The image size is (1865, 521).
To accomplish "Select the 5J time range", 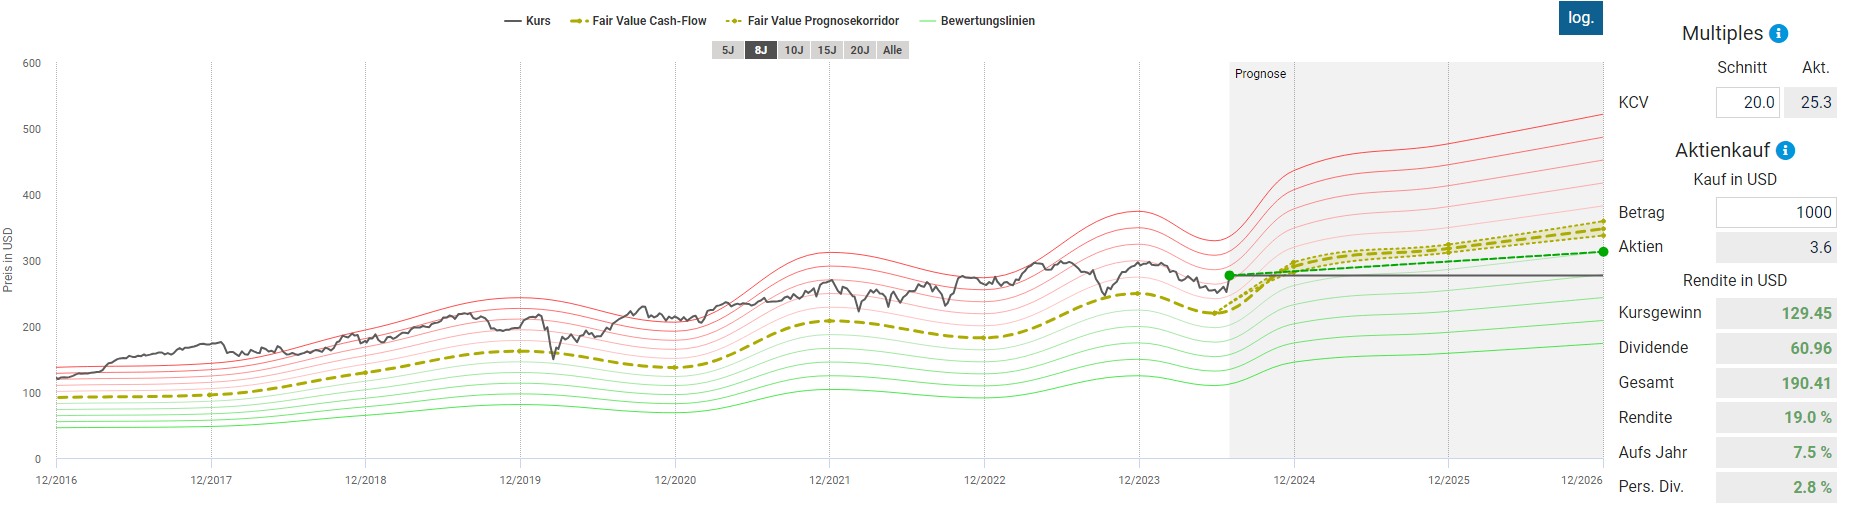I will pyautogui.click(x=727, y=50).
